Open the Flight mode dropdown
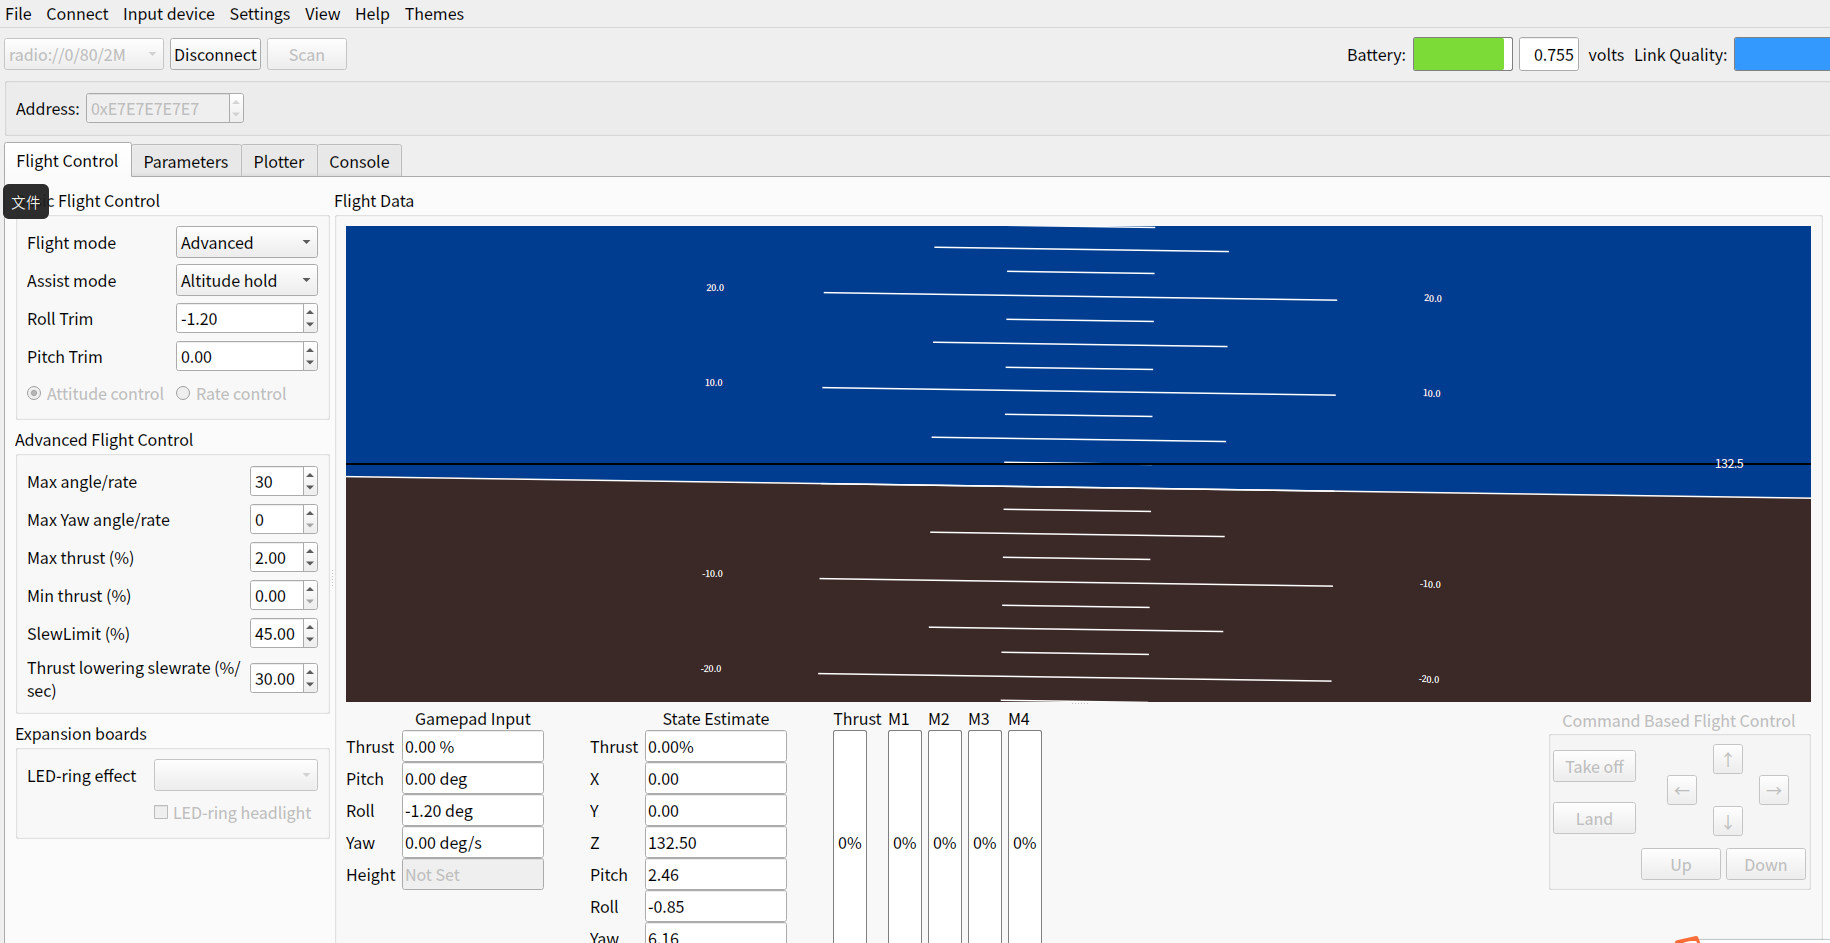This screenshot has height=943, width=1830. (x=246, y=243)
